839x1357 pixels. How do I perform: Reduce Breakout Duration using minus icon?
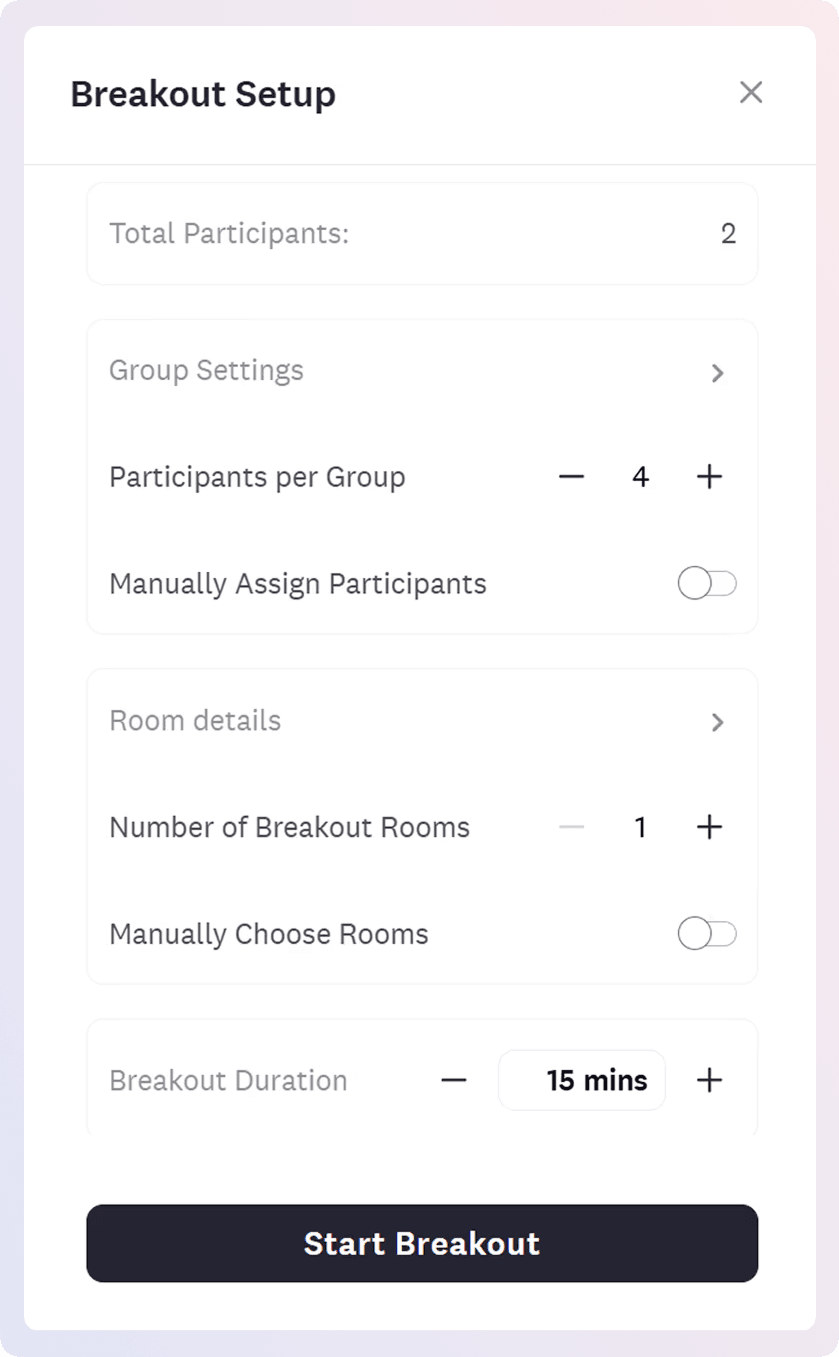coord(454,1080)
